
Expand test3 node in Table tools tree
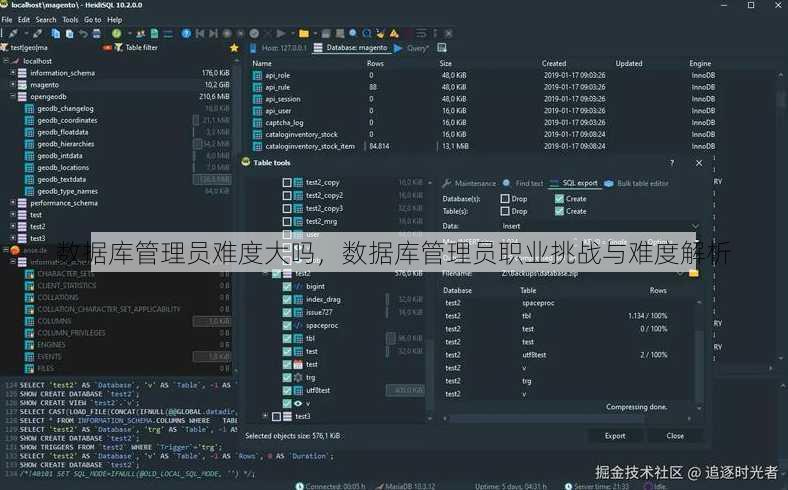265,416
